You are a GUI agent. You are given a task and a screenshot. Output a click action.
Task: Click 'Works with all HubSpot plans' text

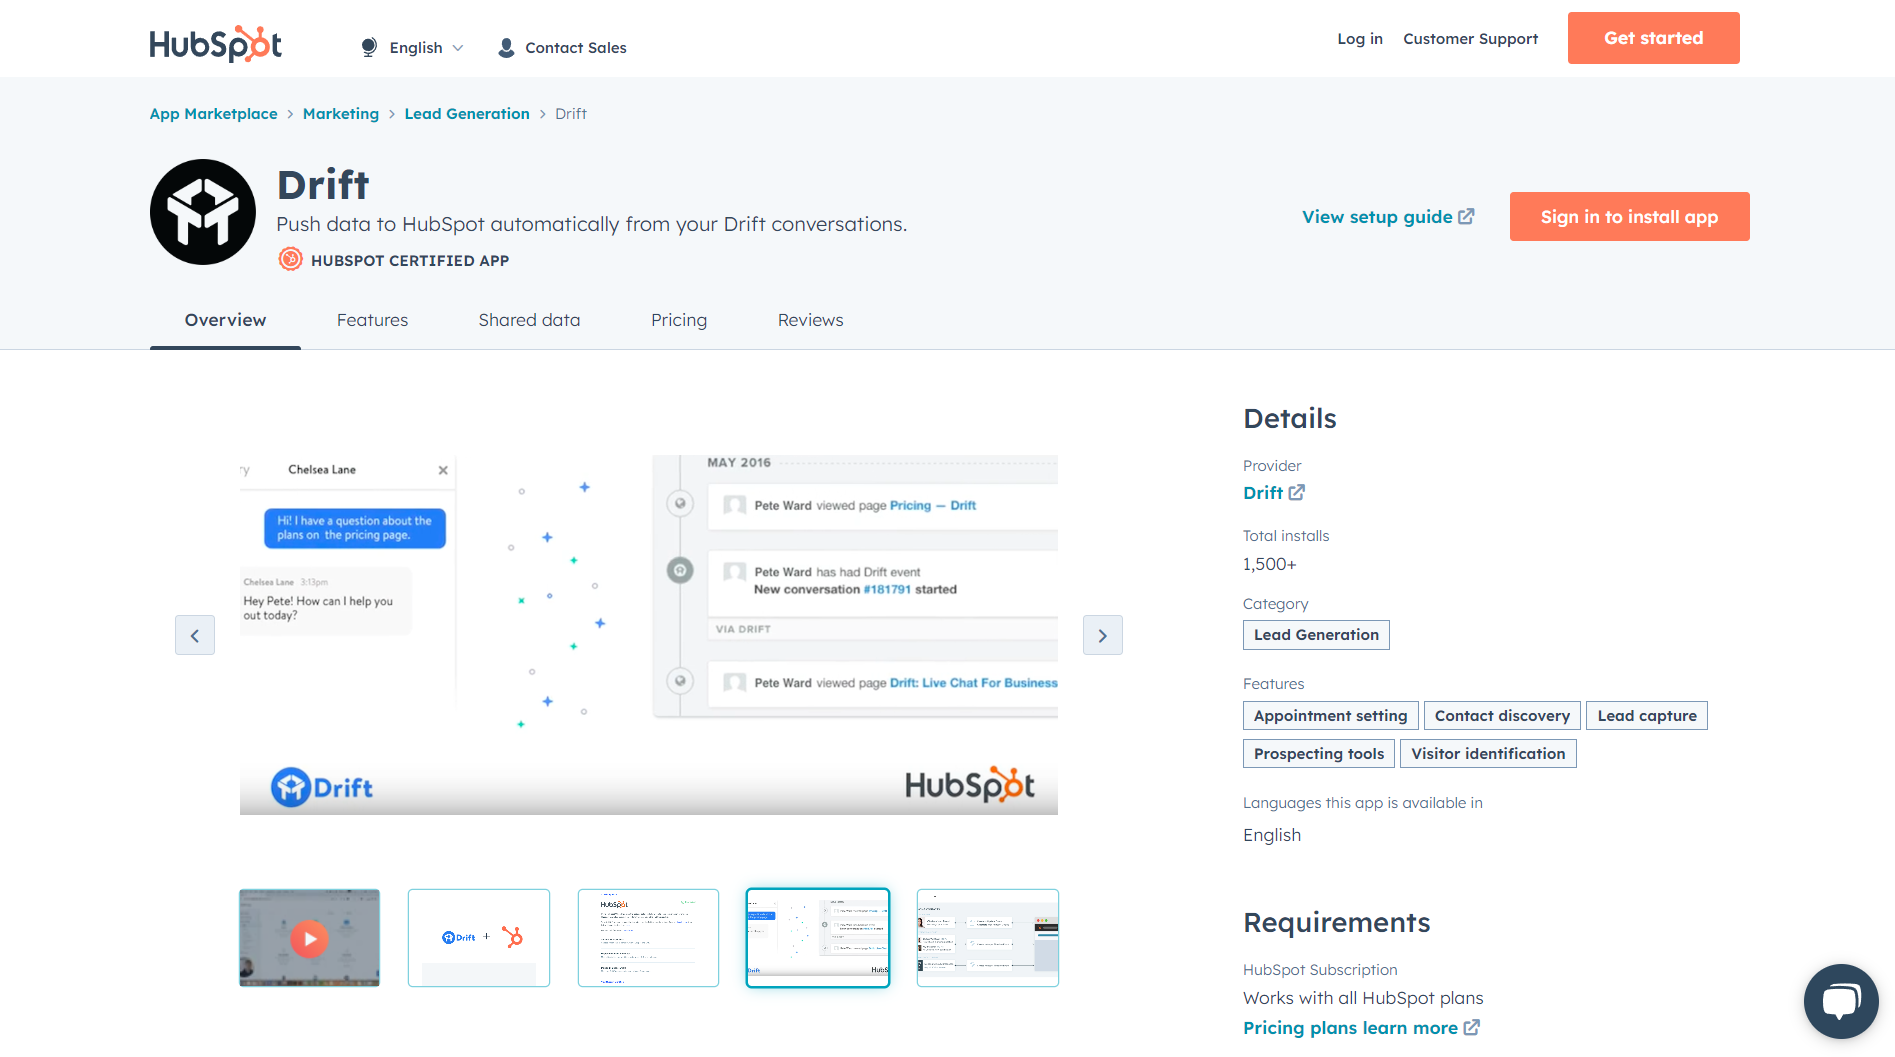tap(1363, 998)
